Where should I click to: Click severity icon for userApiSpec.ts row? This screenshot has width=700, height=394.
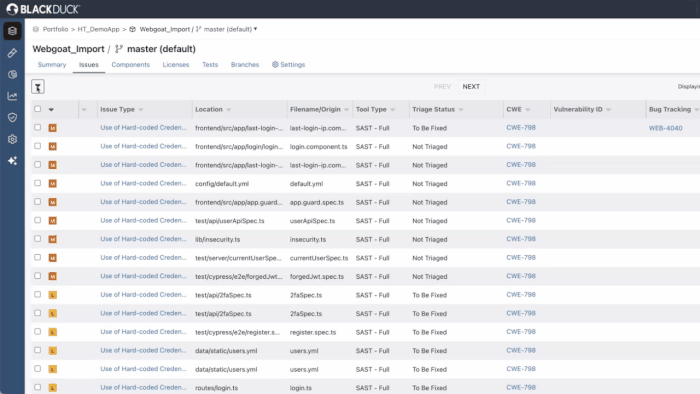pos(53,220)
